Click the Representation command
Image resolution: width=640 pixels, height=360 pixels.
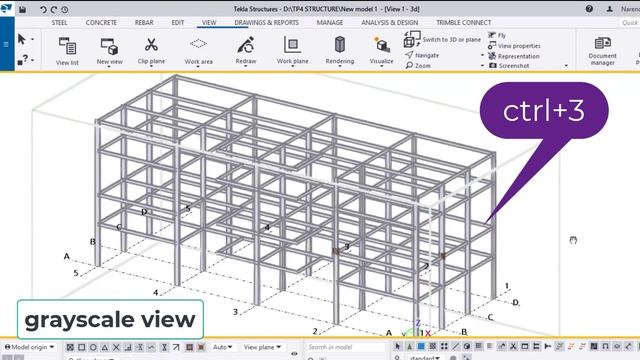pyautogui.click(x=514, y=56)
